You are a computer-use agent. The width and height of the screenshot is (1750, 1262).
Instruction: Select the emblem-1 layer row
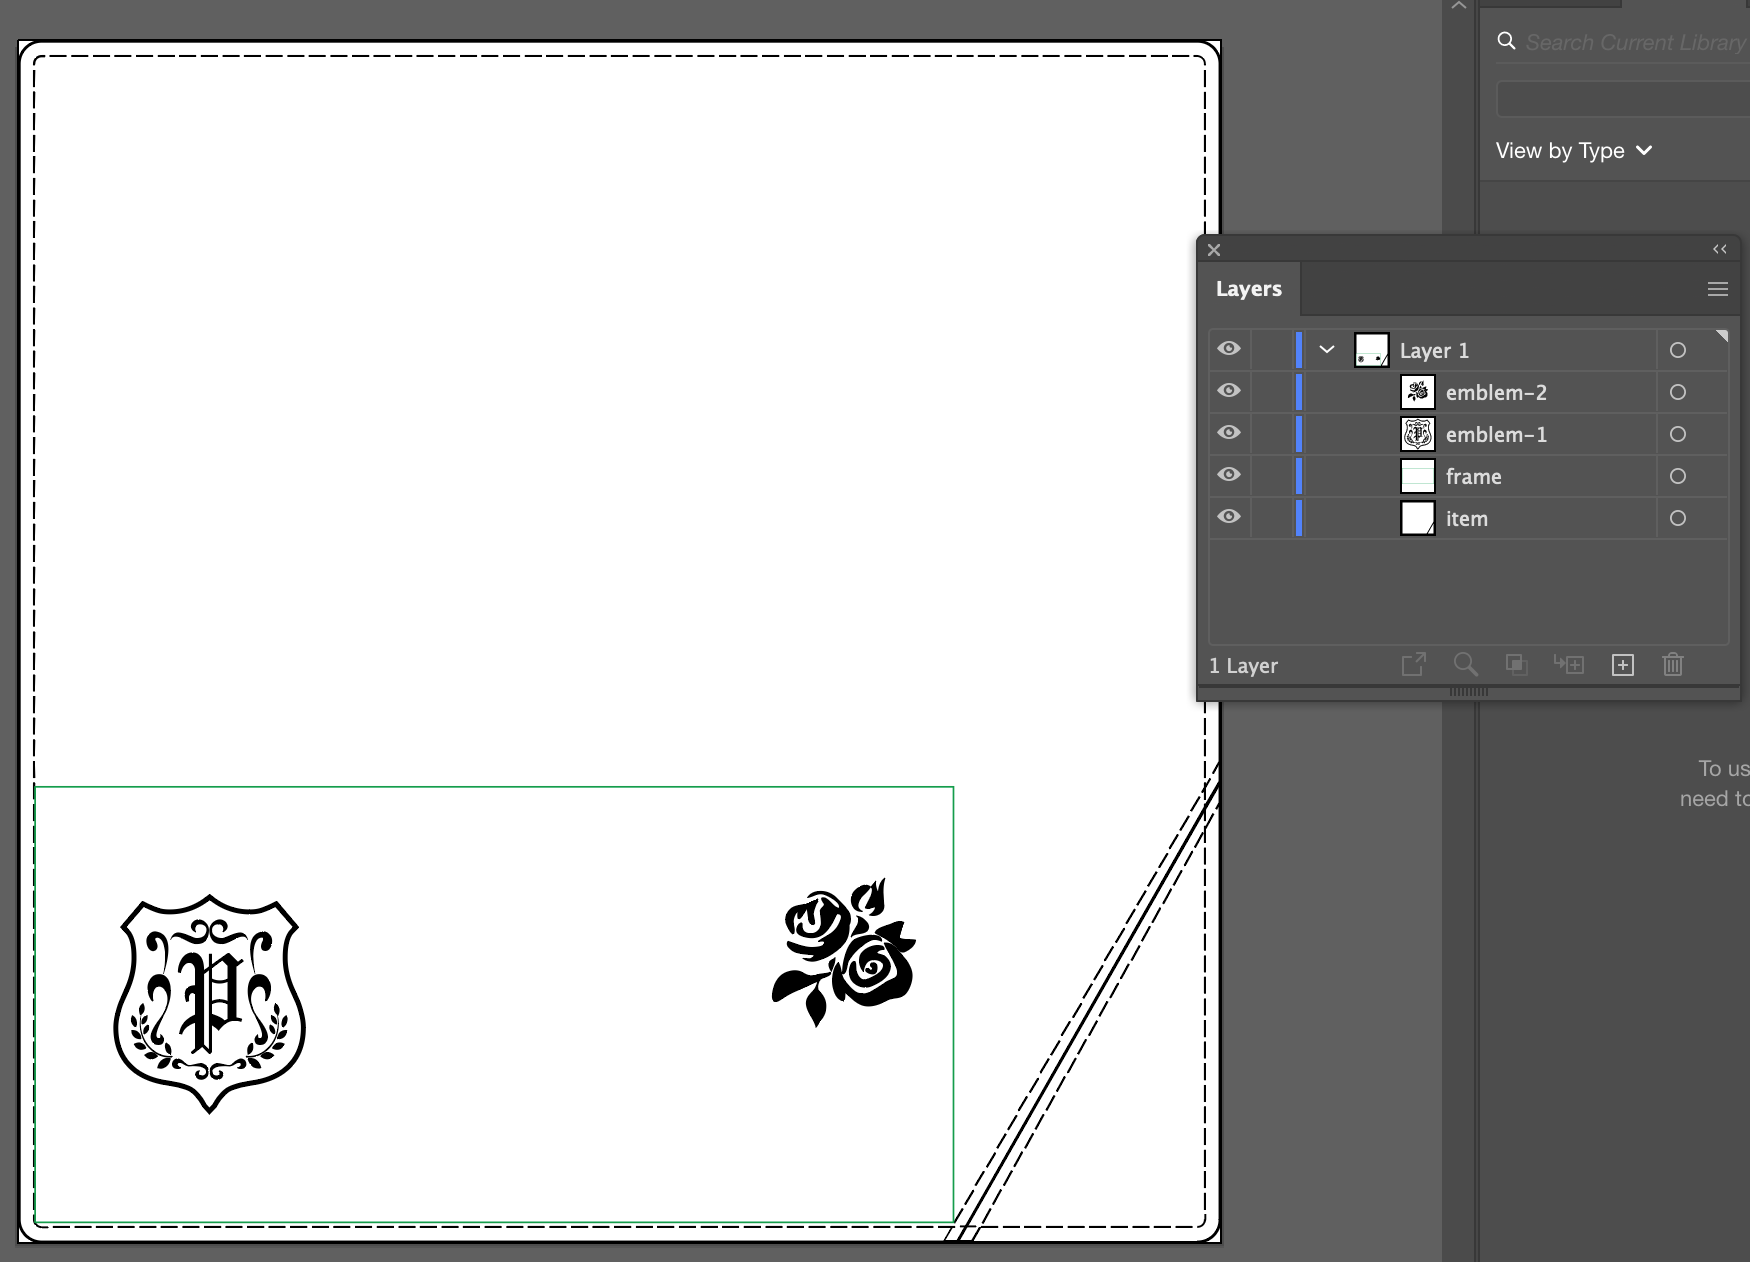pyautogui.click(x=1496, y=434)
